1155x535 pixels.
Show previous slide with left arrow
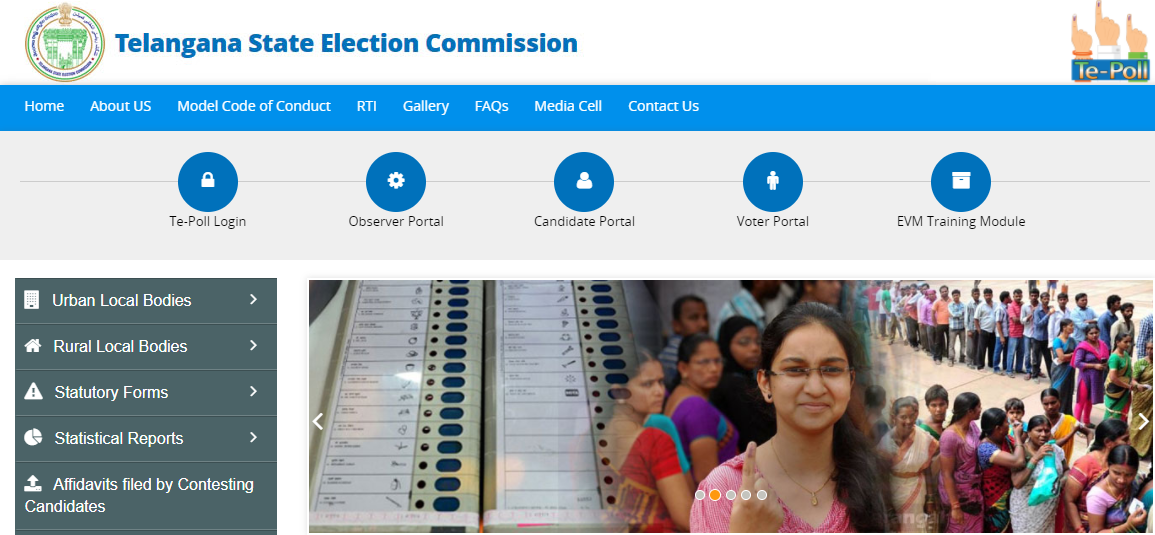318,422
